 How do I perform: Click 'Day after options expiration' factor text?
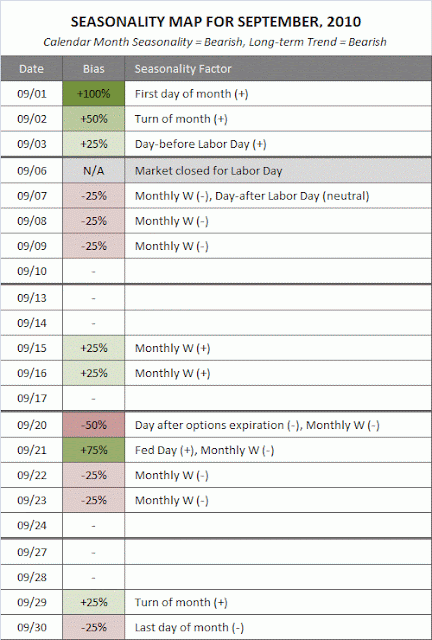(209, 425)
